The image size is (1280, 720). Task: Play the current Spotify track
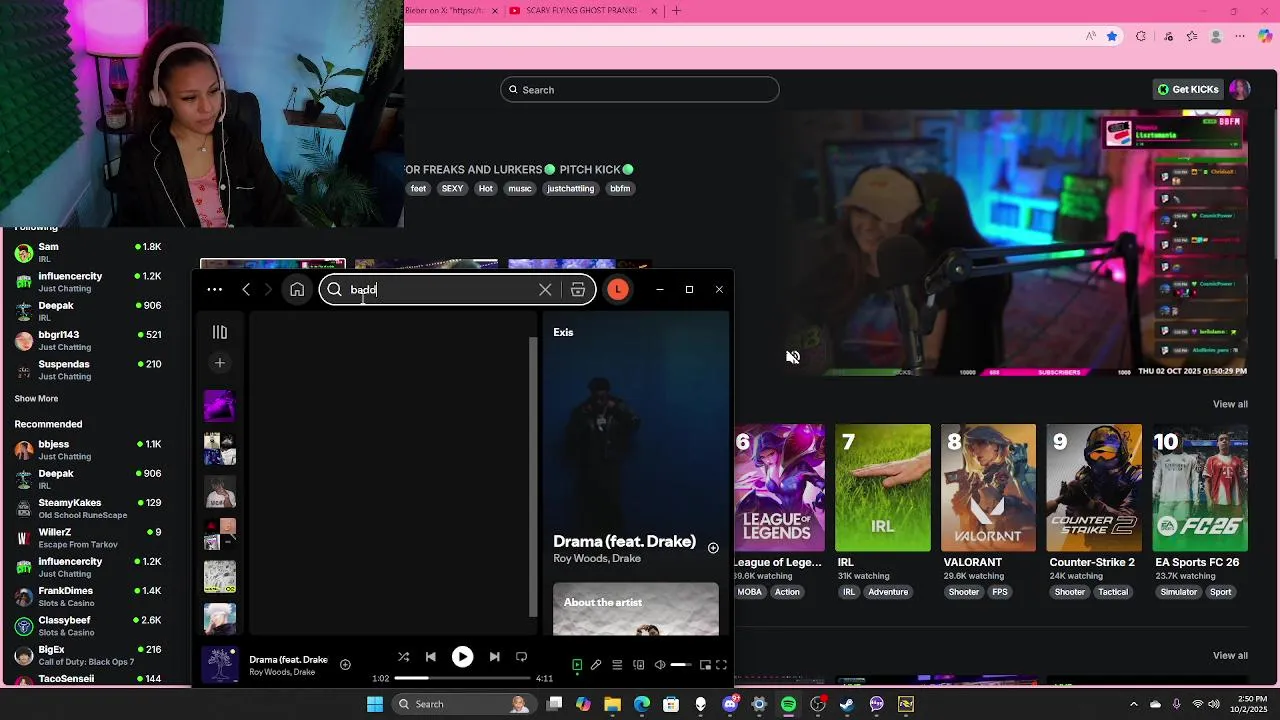[x=462, y=657]
